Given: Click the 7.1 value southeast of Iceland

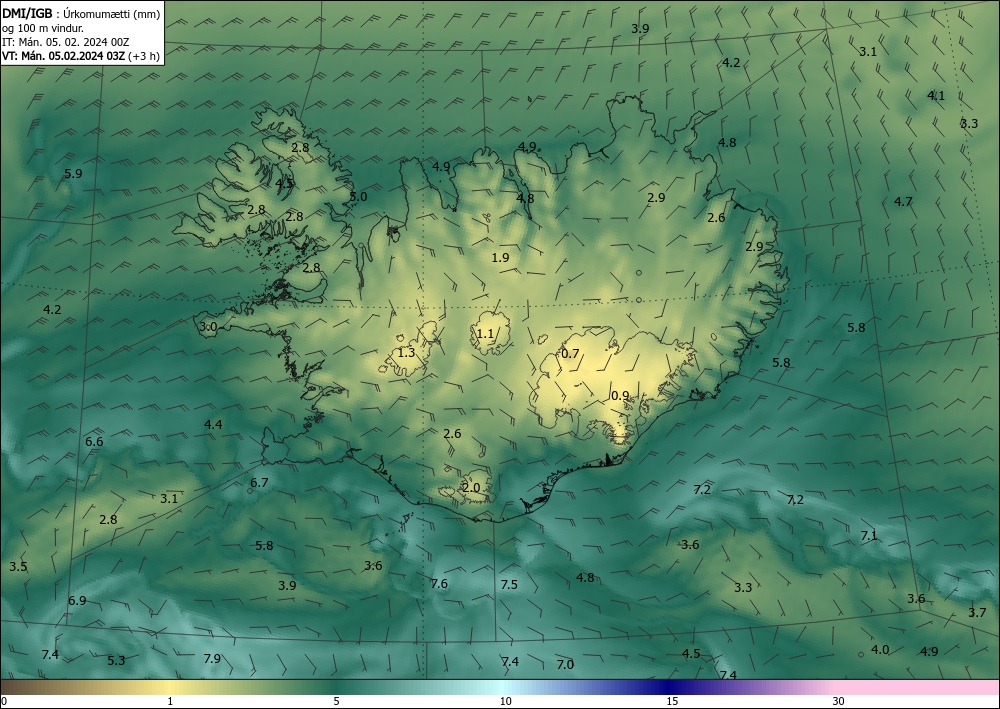Looking at the screenshot, I should pos(869,536).
